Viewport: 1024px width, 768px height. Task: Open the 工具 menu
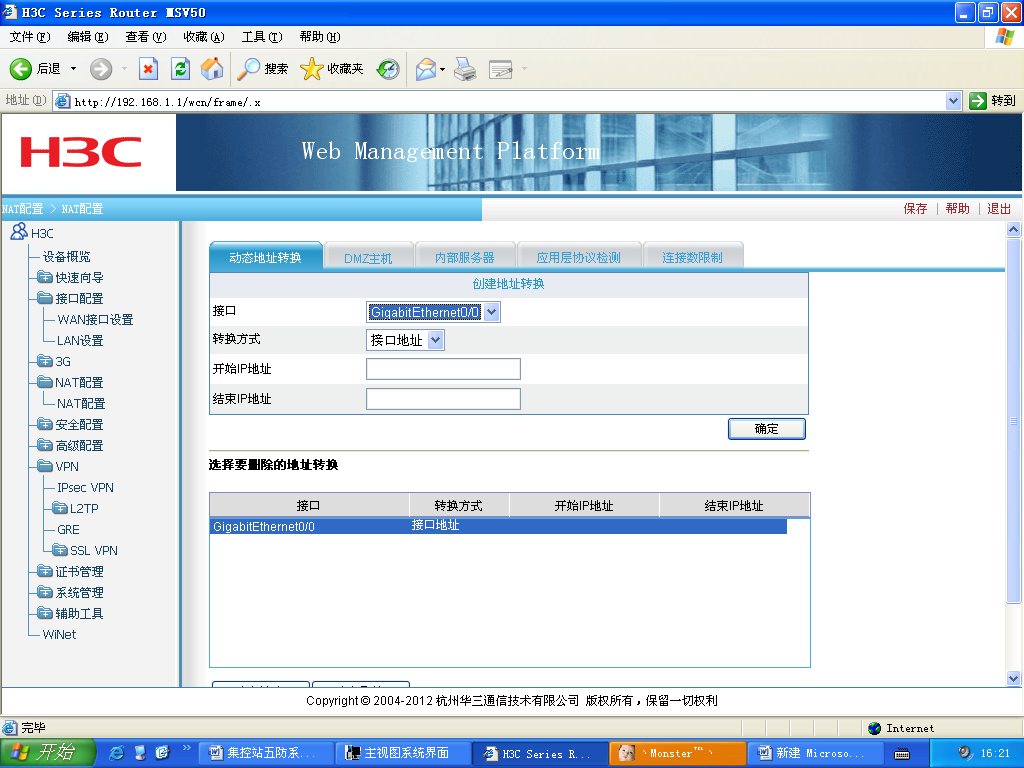[x=261, y=37]
